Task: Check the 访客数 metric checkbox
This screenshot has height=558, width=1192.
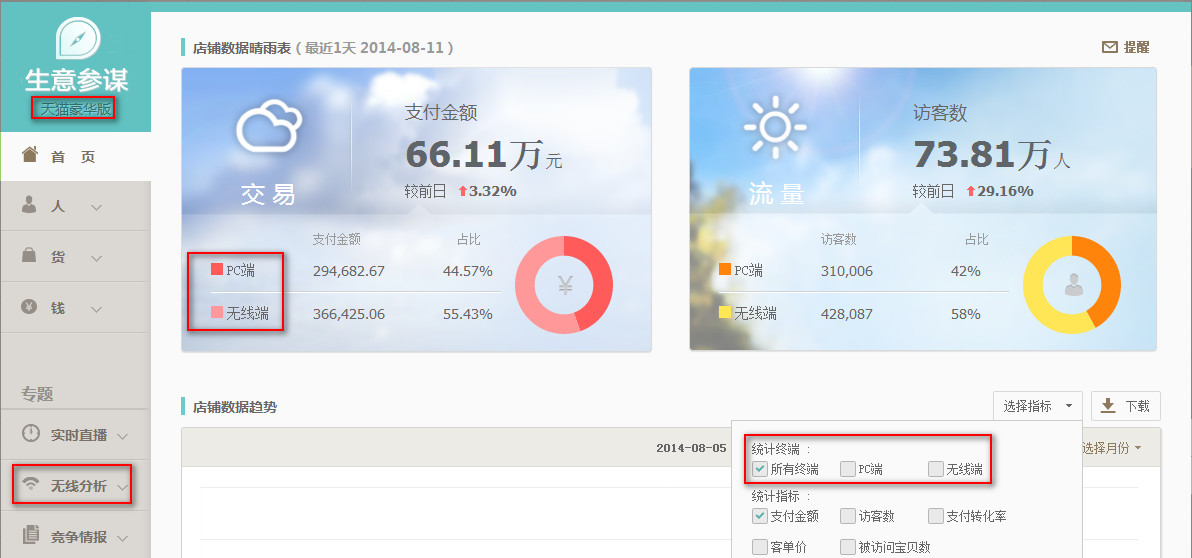Action: coord(848,516)
